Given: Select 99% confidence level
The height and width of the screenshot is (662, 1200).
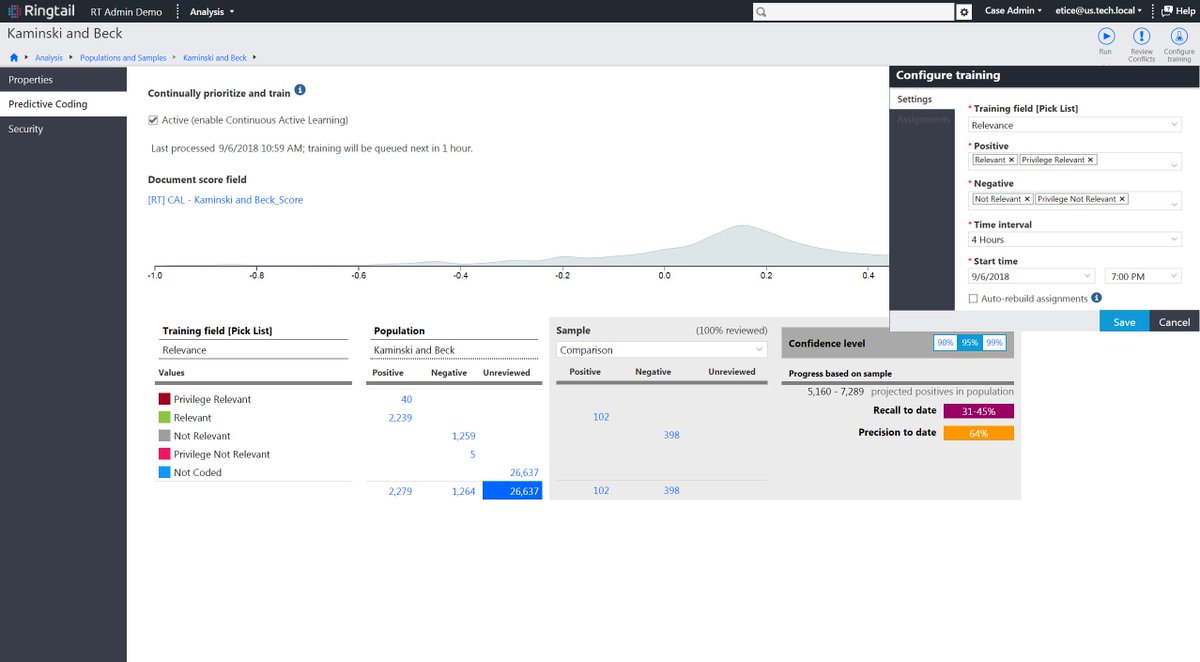Looking at the screenshot, I should click(x=993, y=343).
